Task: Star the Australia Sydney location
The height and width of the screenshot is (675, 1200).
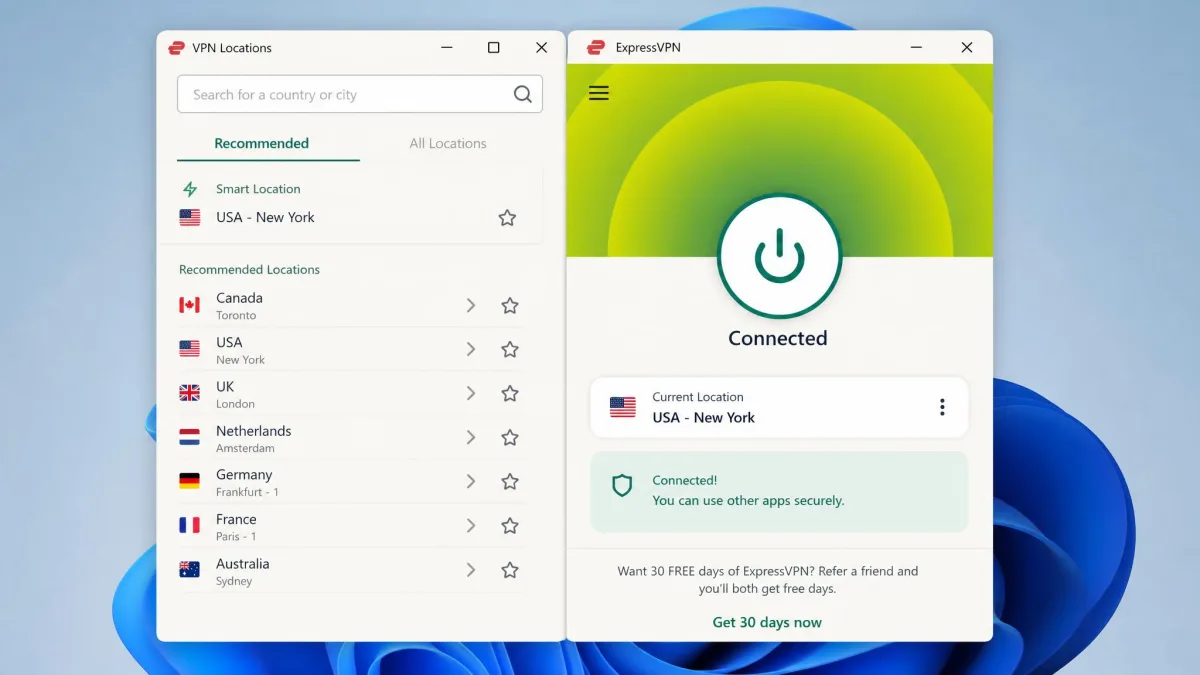Action: [x=510, y=570]
